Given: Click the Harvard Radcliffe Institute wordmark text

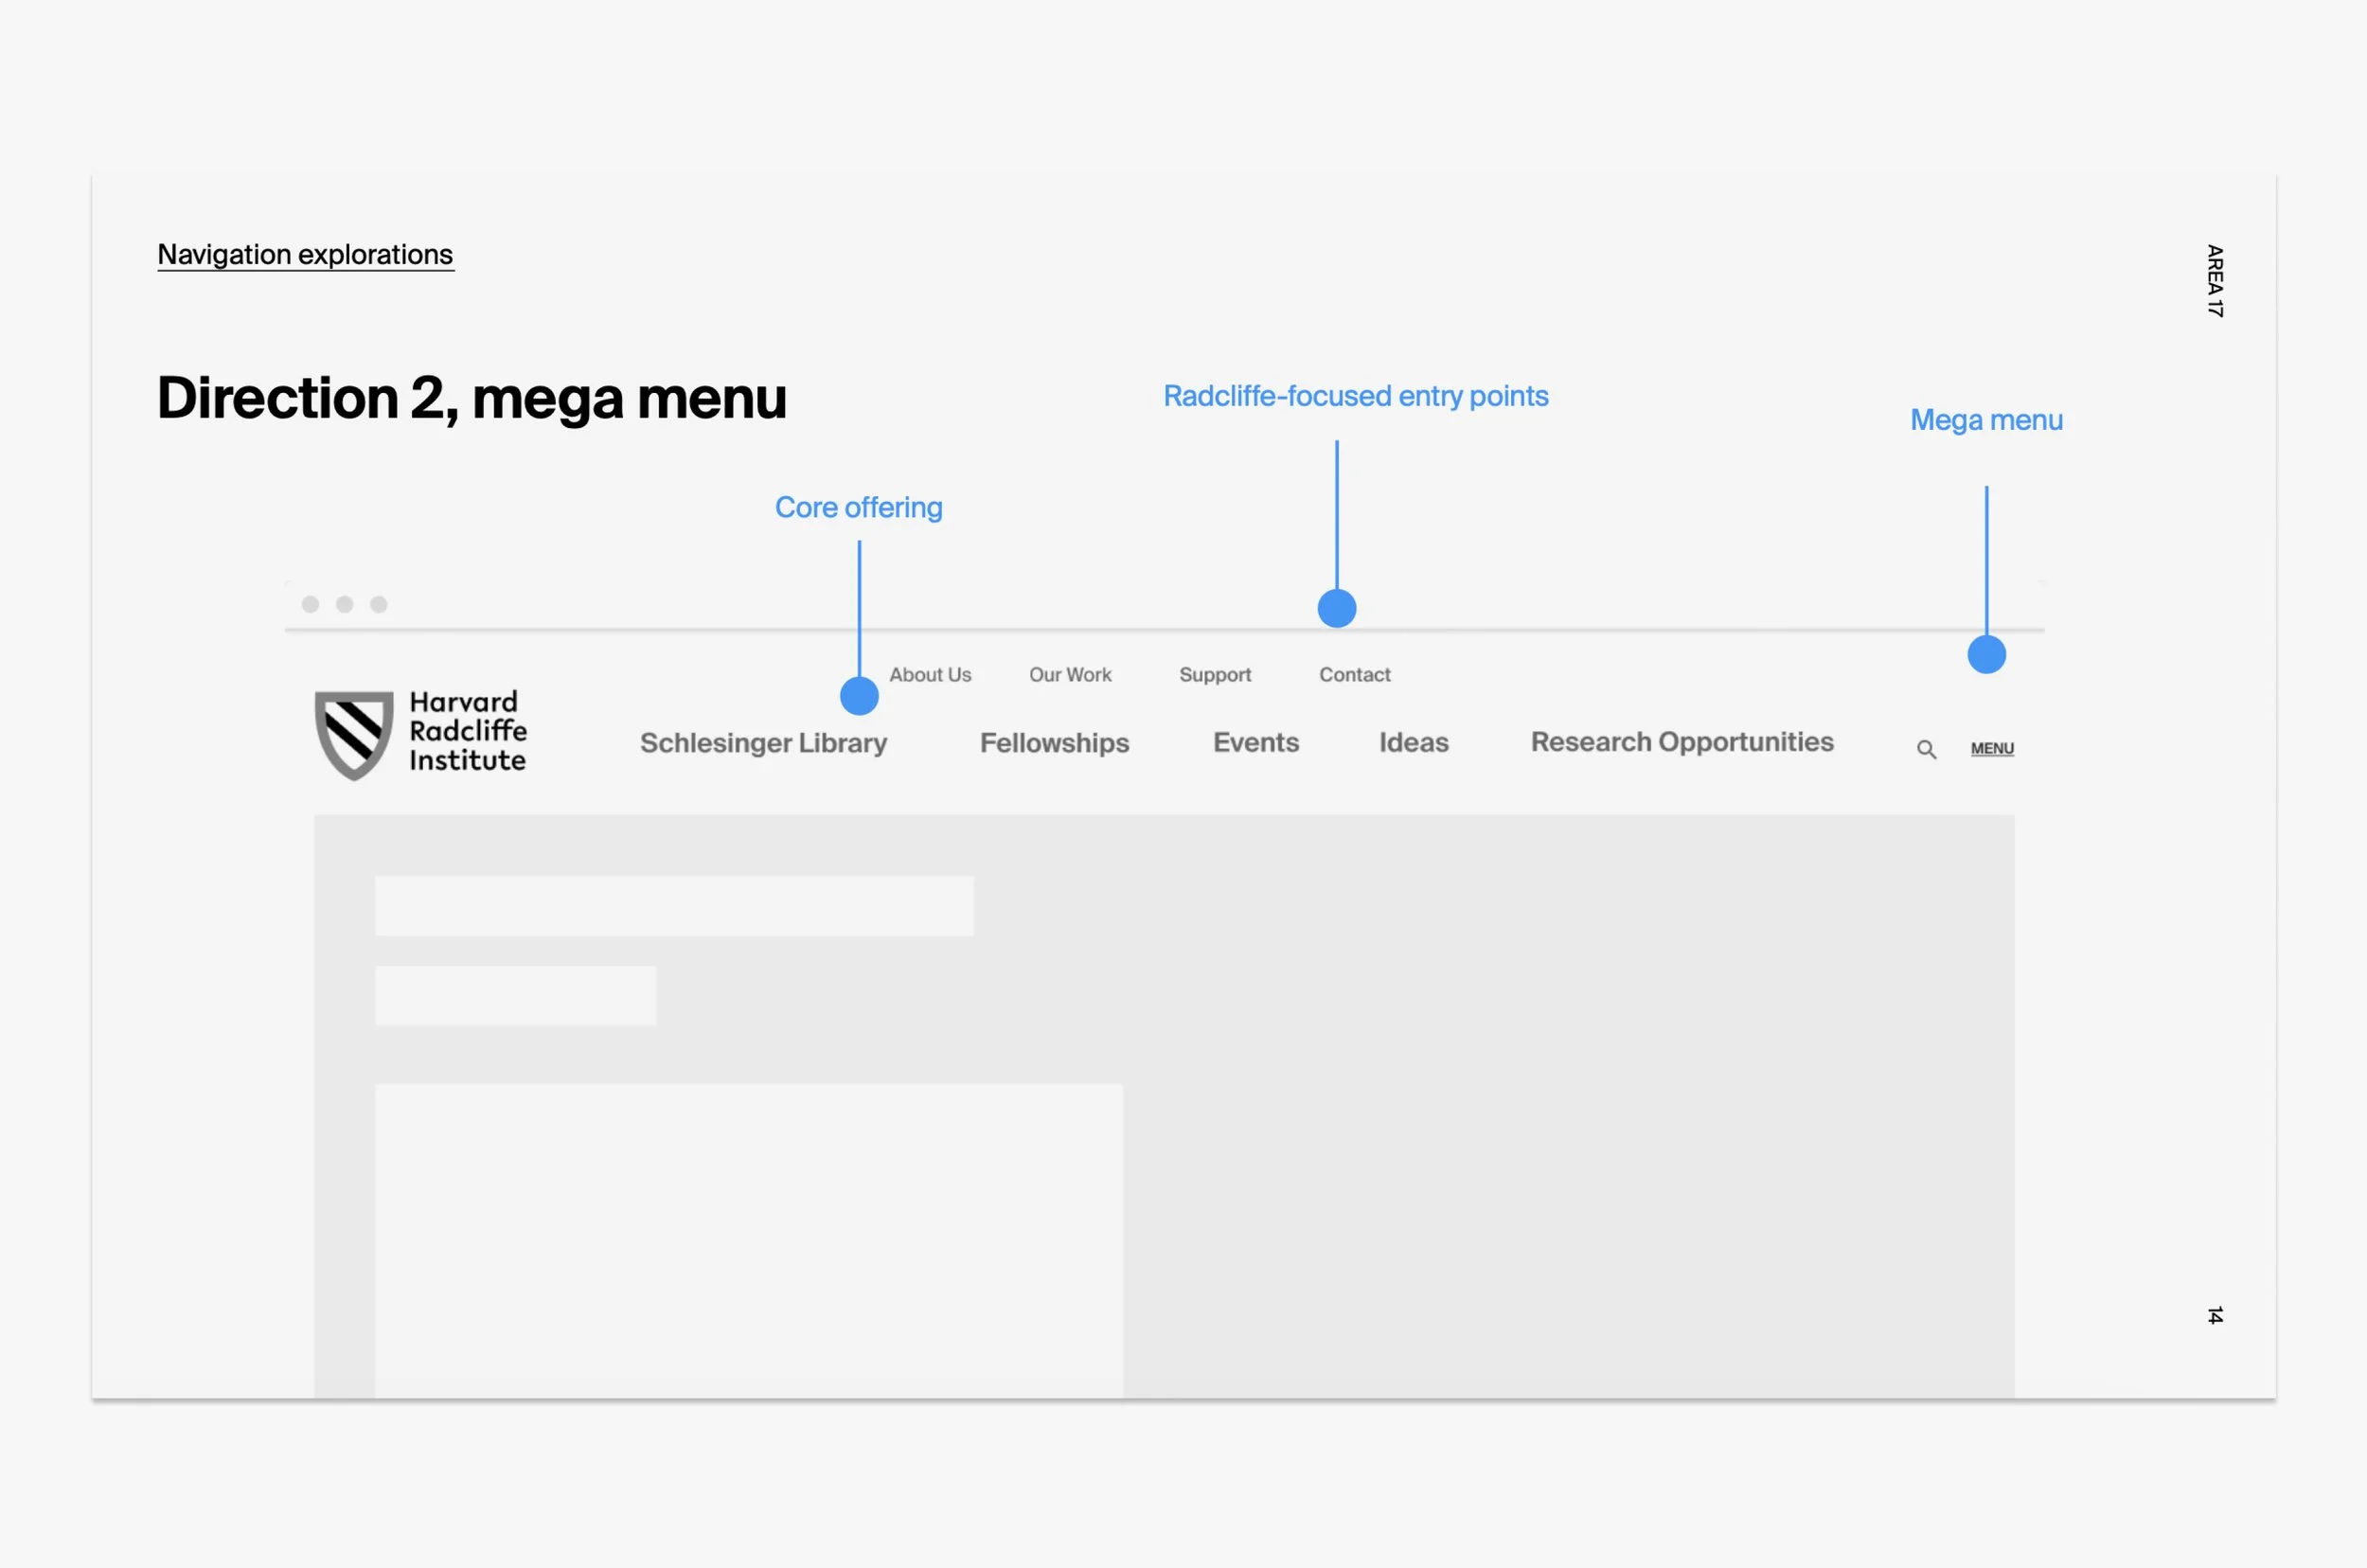Looking at the screenshot, I should [467, 731].
